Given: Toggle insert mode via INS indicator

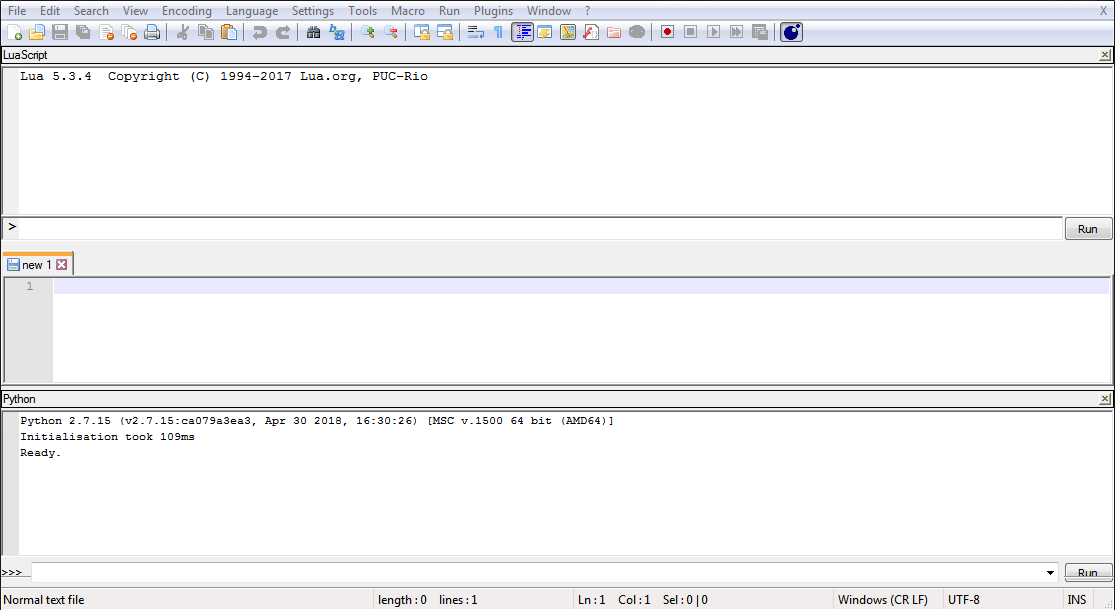Looking at the screenshot, I should (x=1077, y=599).
